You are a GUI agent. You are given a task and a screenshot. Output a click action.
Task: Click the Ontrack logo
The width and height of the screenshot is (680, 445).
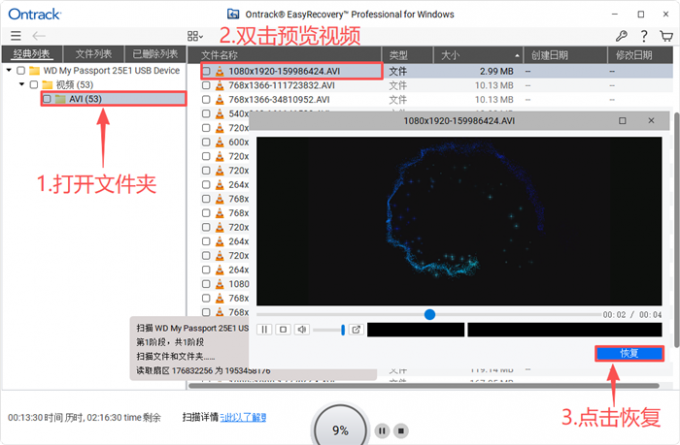click(35, 14)
